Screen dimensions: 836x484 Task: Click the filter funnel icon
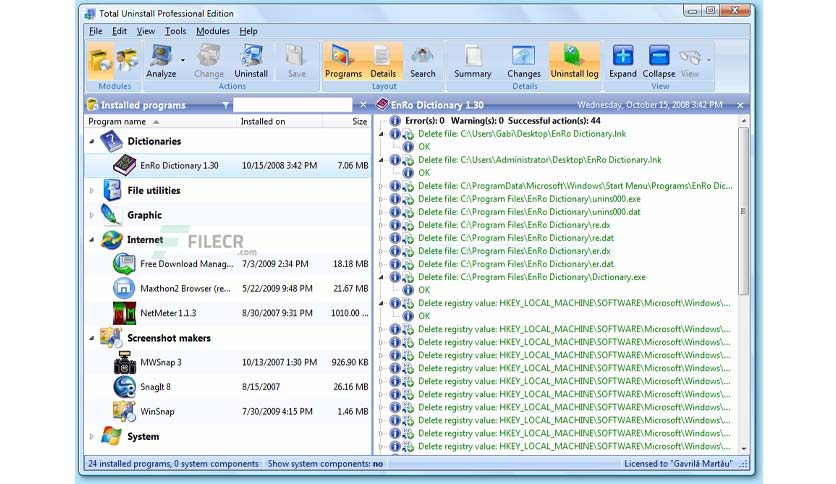click(x=226, y=106)
